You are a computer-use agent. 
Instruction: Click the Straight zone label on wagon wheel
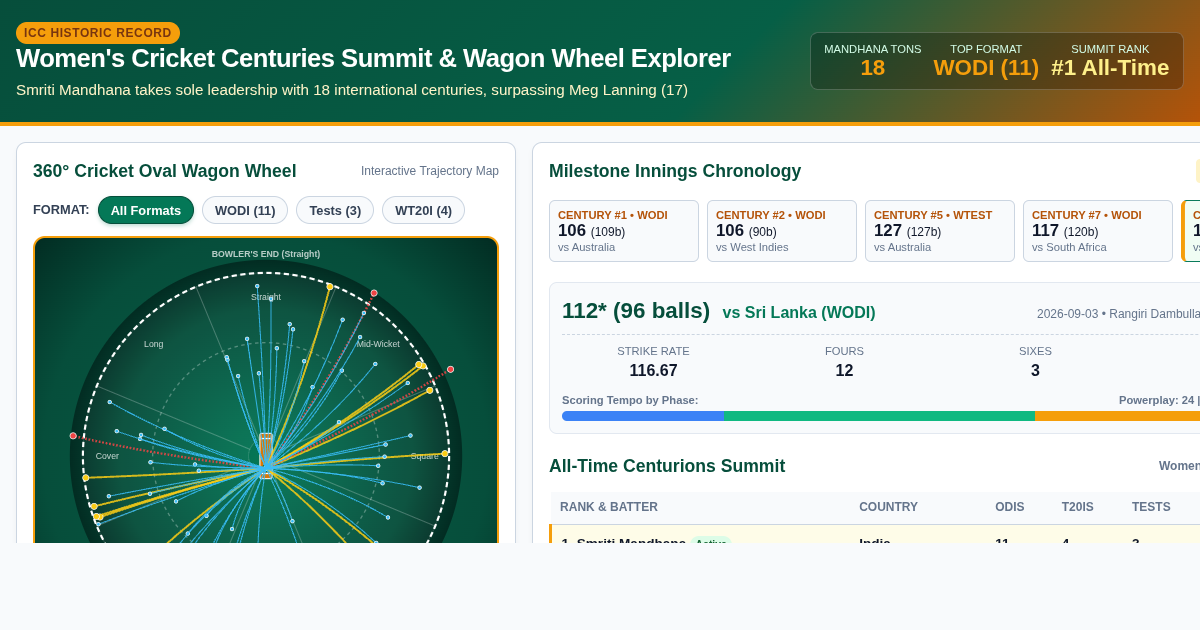click(x=266, y=297)
